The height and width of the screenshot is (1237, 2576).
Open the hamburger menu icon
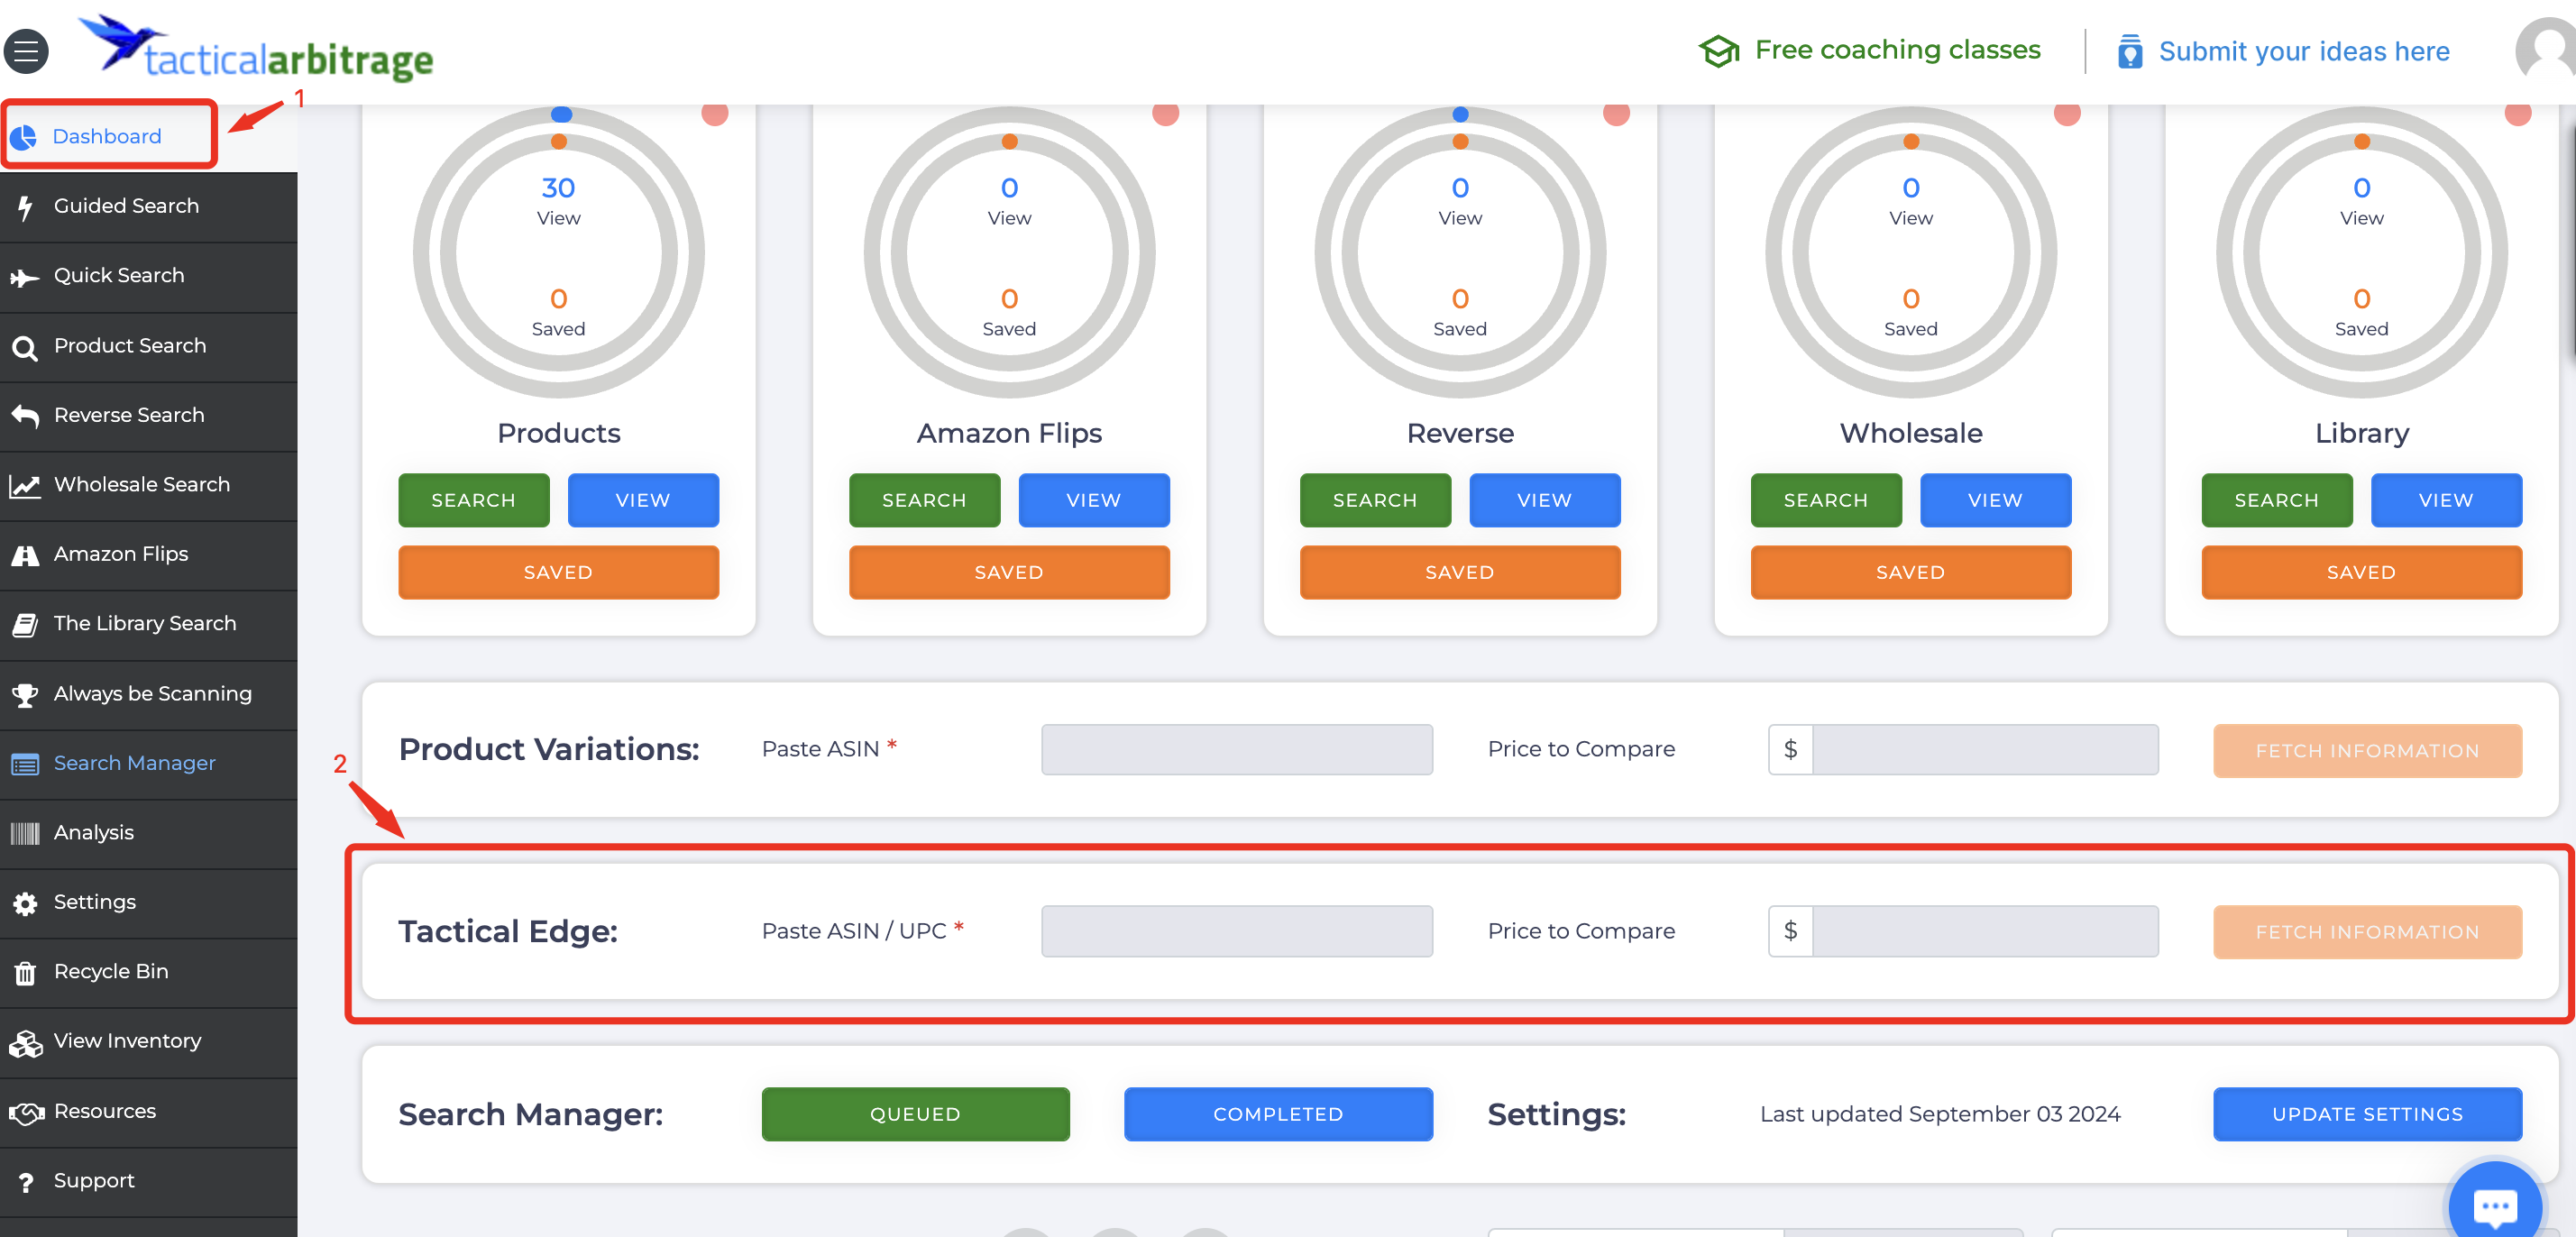click(26, 51)
